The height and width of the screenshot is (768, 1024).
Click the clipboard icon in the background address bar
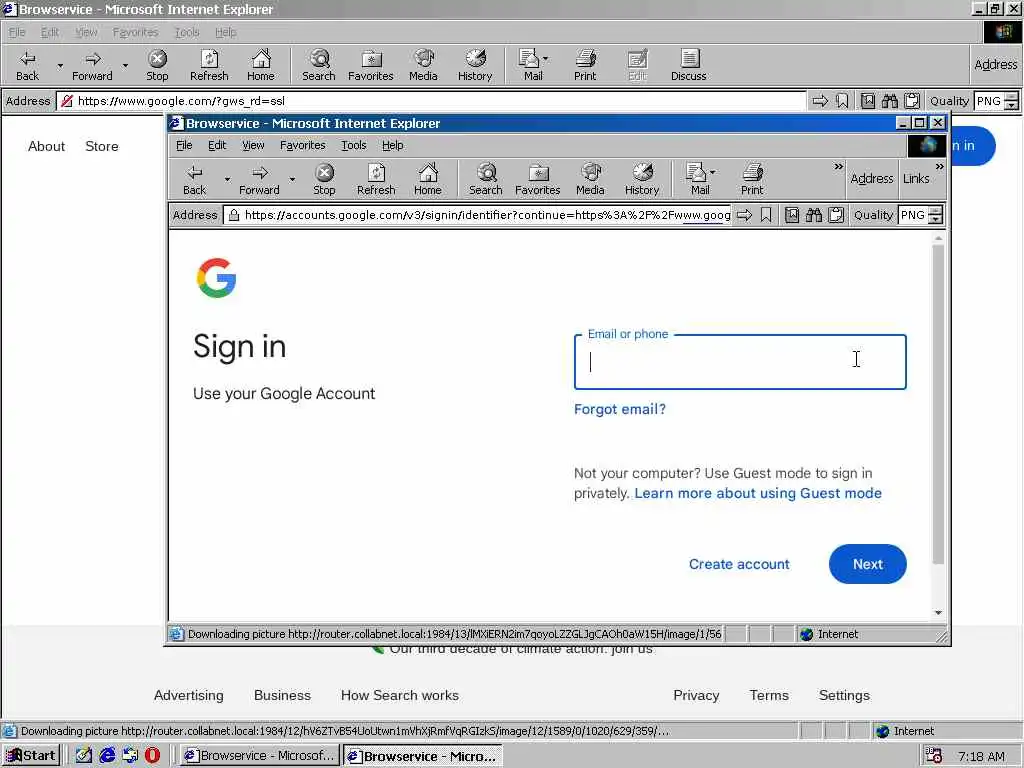click(912, 101)
